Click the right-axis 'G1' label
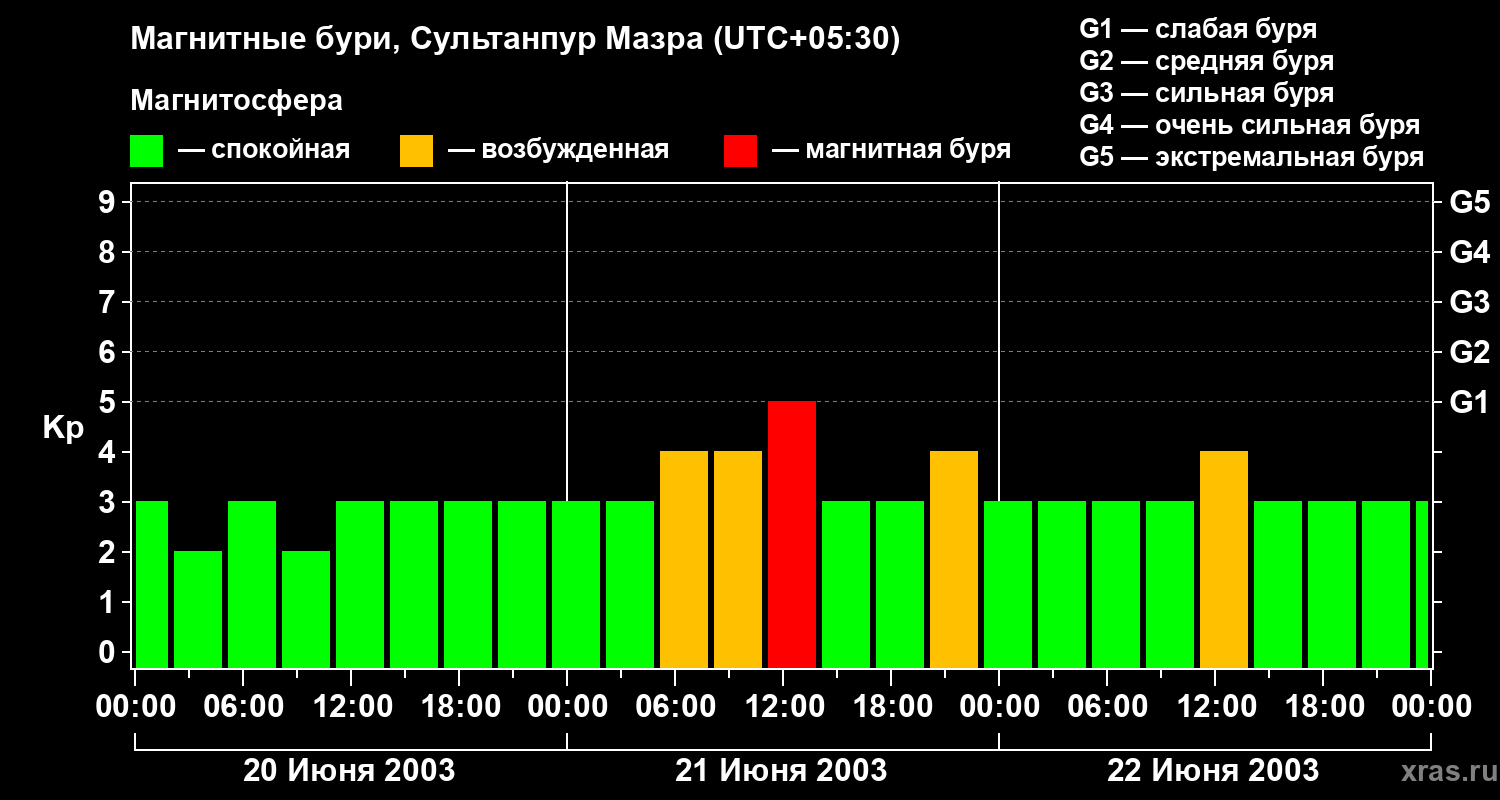 pyautogui.click(x=1469, y=403)
